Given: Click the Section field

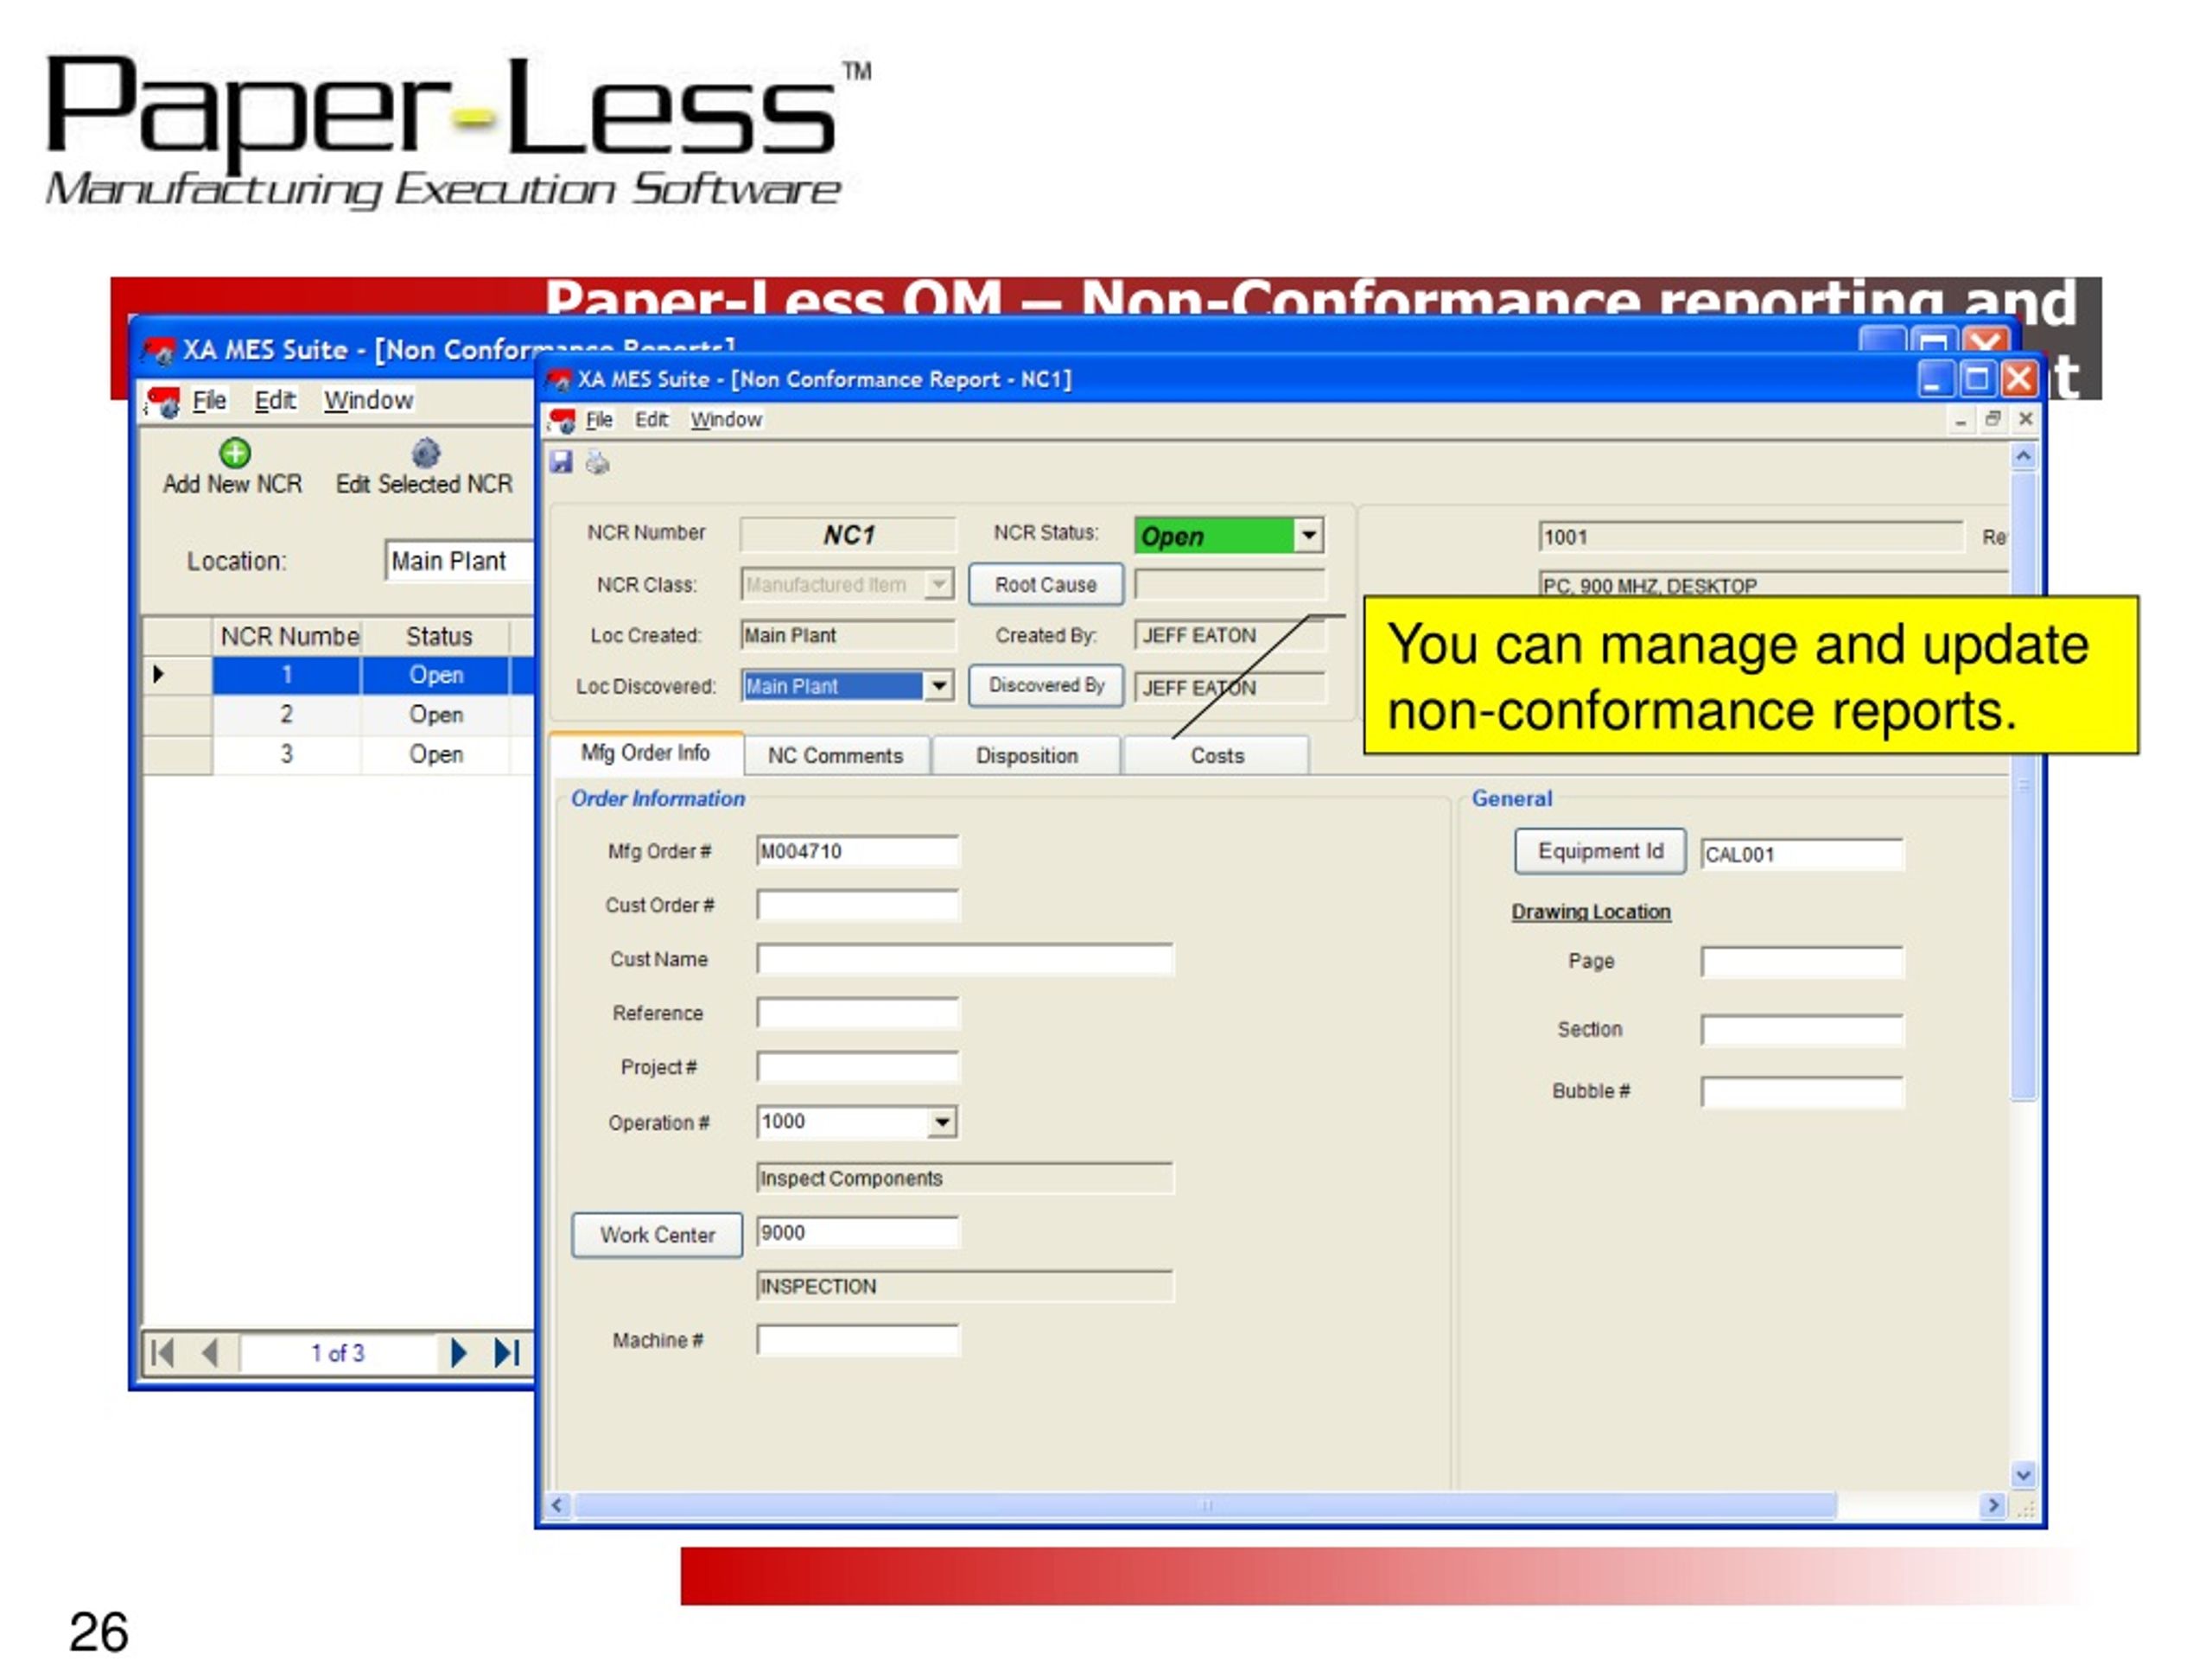Looking at the screenshot, I should coord(1802,1030).
